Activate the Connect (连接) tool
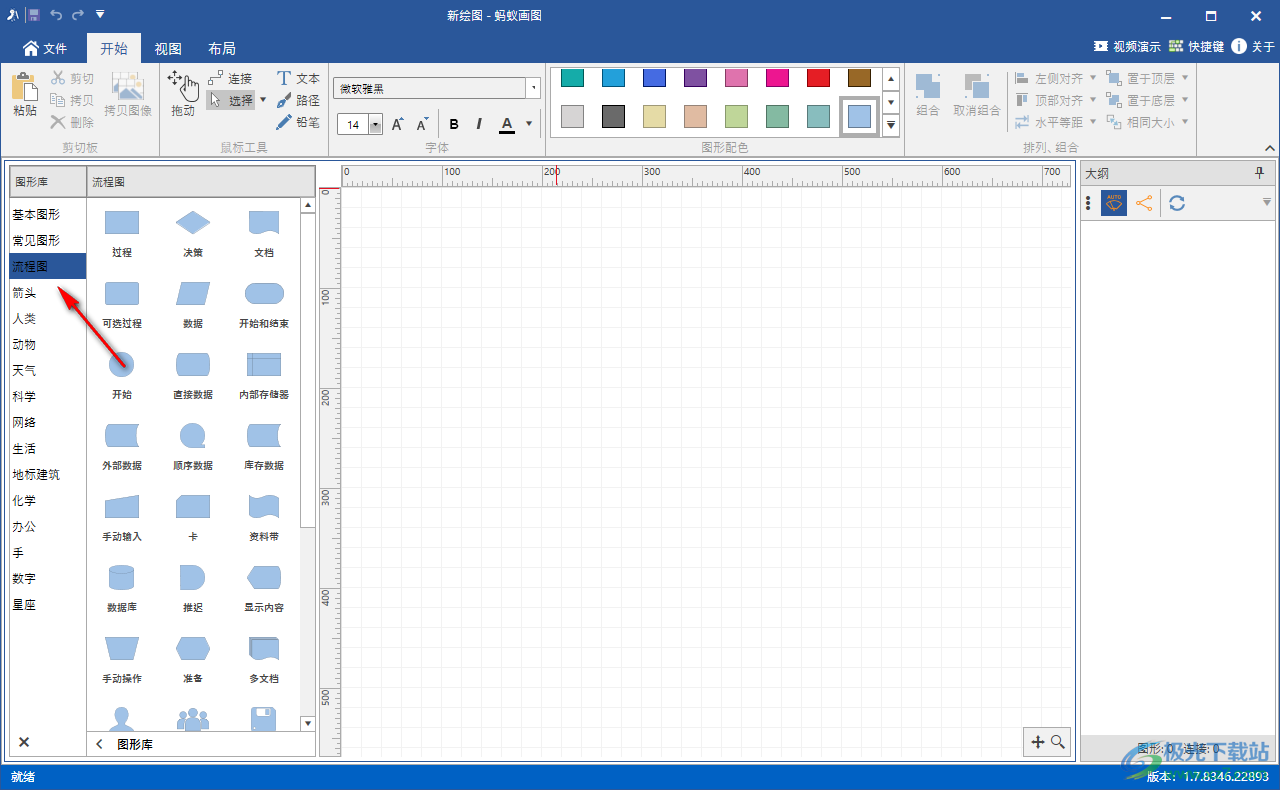The width and height of the screenshot is (1280, 790). [230, 78]
